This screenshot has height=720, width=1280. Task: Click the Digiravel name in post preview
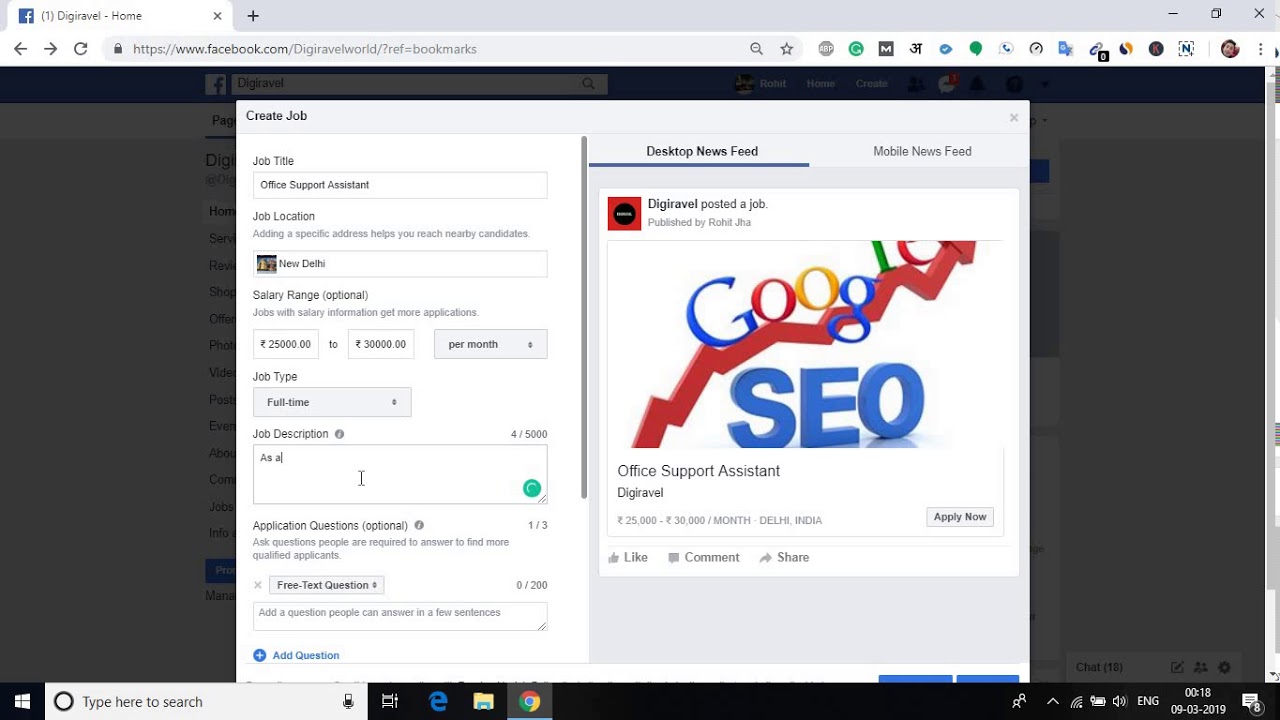[x=672, y=203]
